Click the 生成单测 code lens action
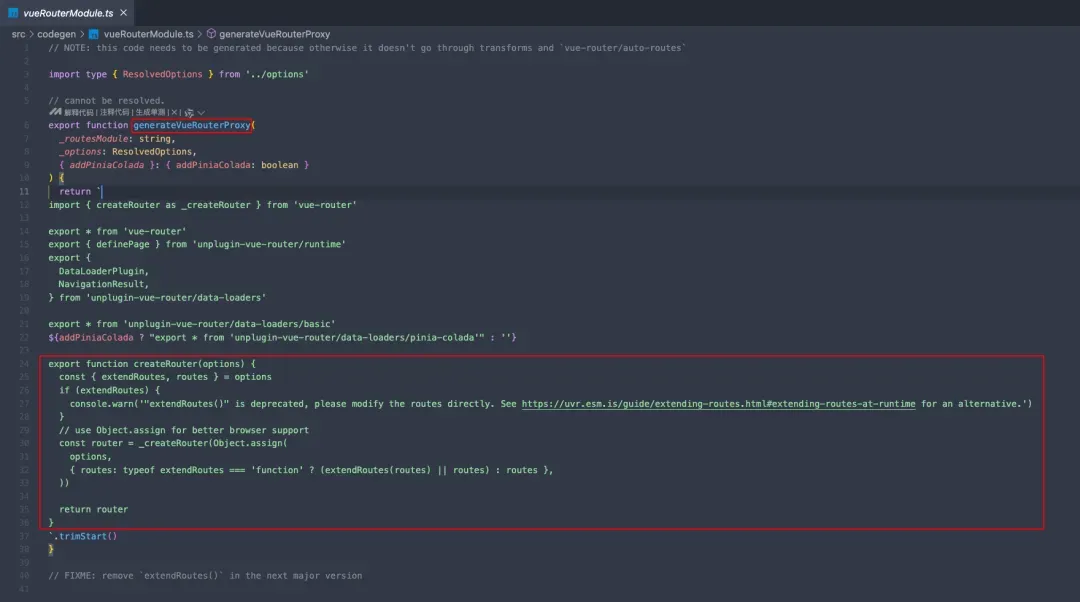This screenshot has height=602, width=1080. click(x=150, y=112)
